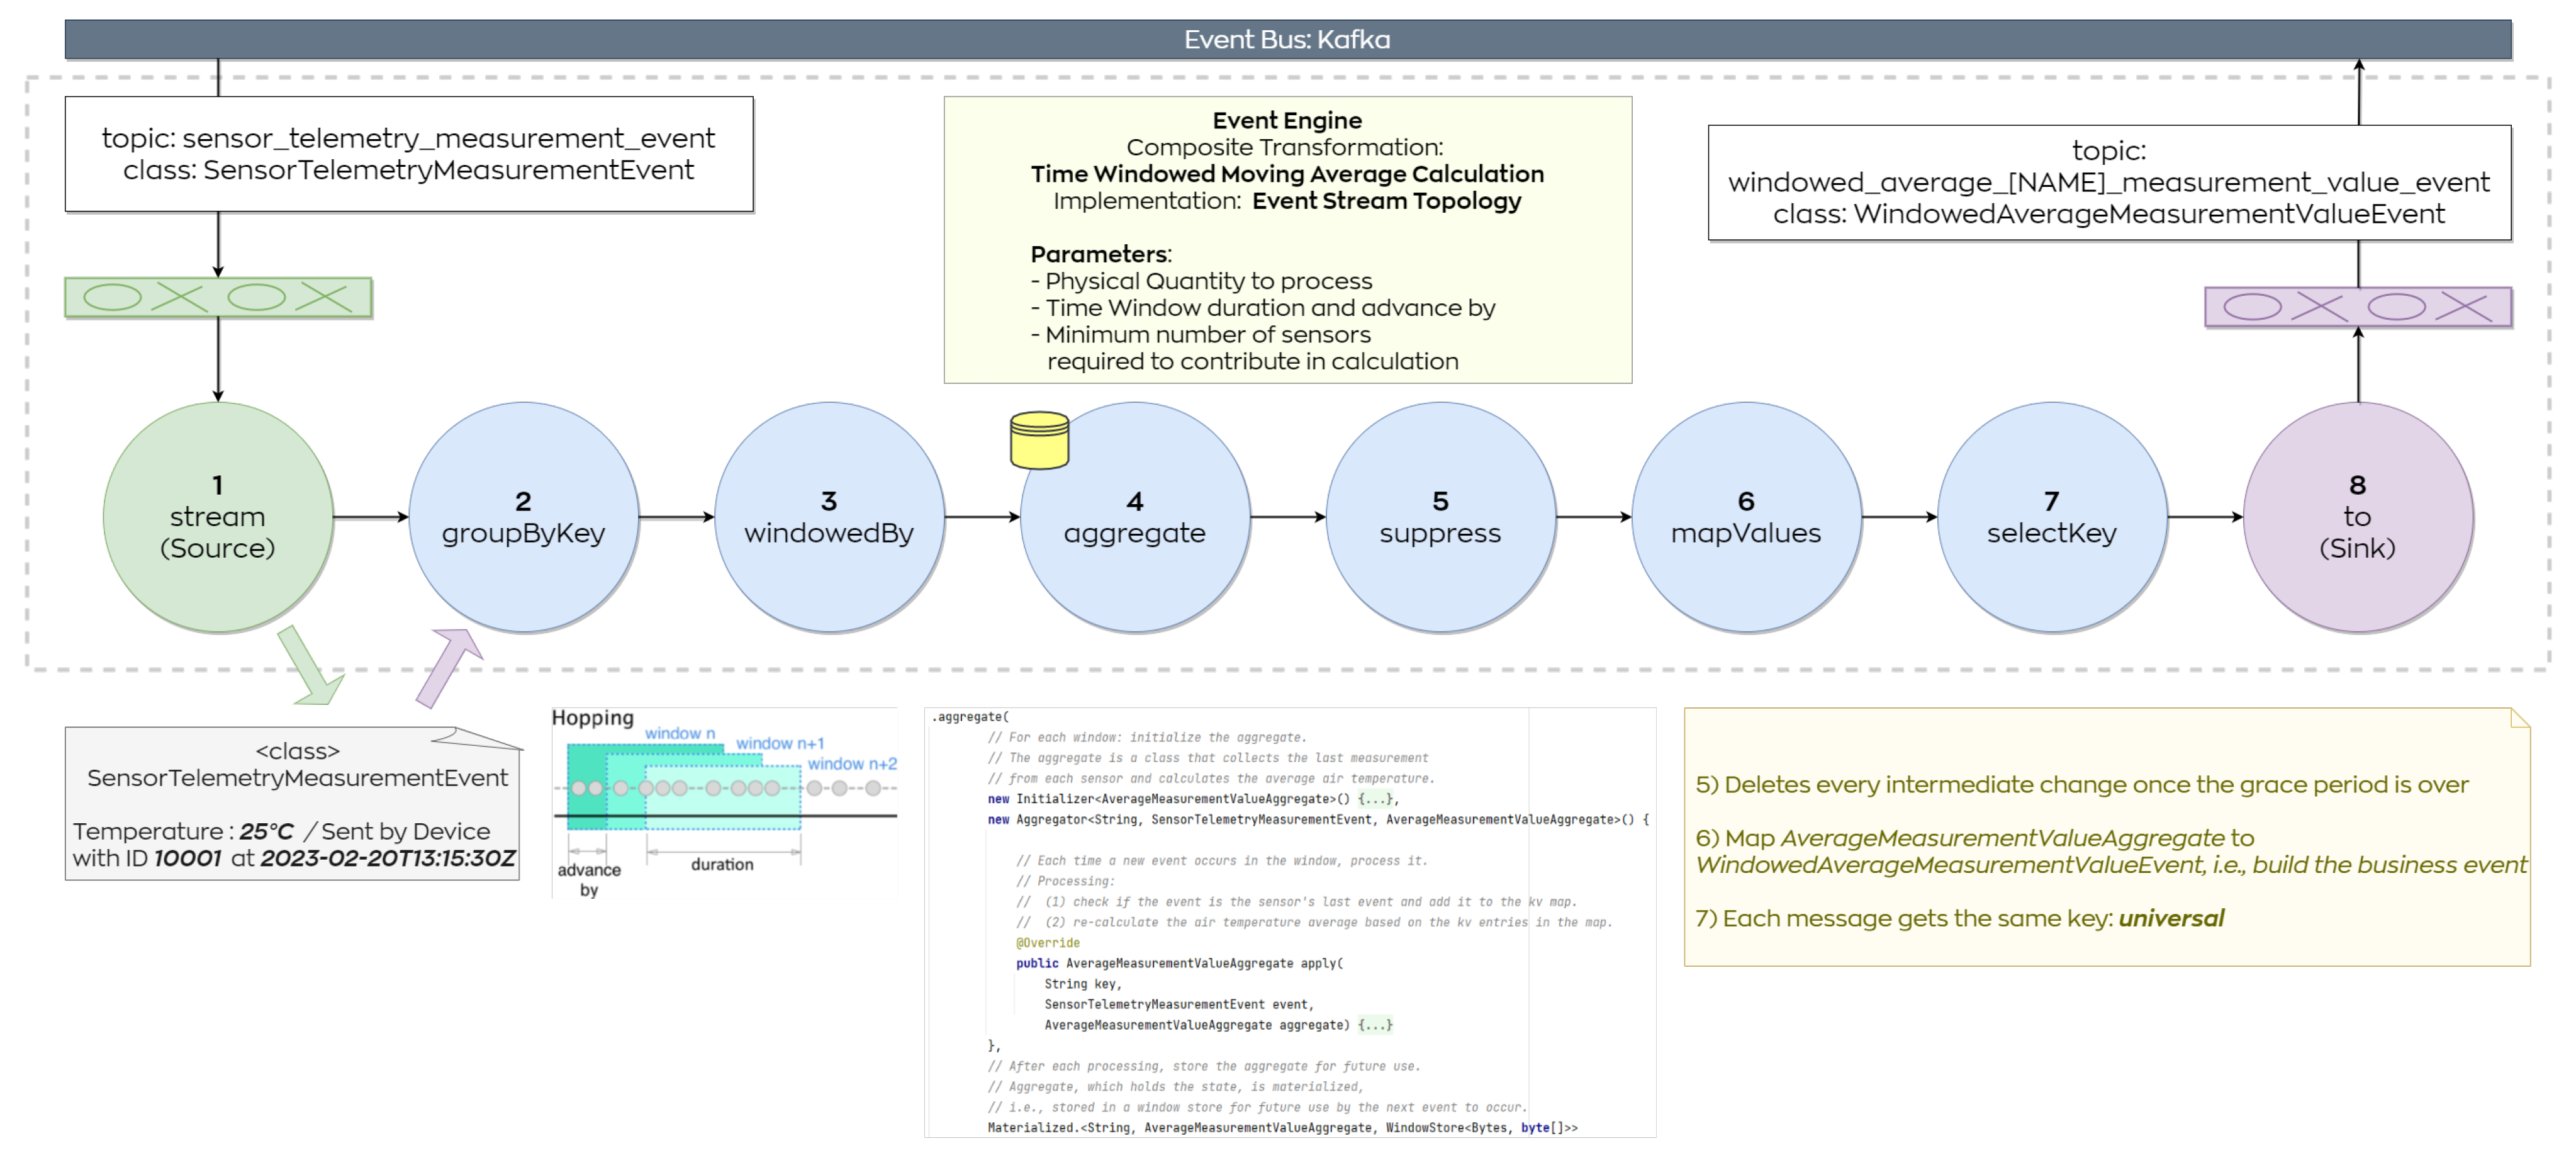The image size is (2576, 1170).
Task: Open the Hopping window diagram thumbnail
Action: 724,803
